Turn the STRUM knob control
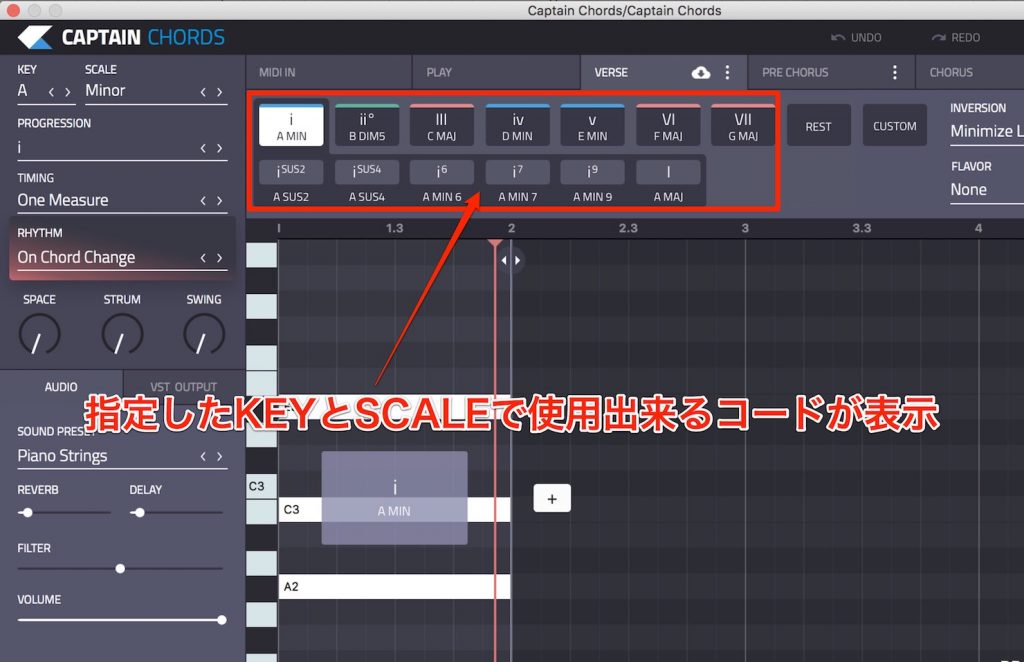This screenshot has width=1024, height=662. tap(122, 334)
